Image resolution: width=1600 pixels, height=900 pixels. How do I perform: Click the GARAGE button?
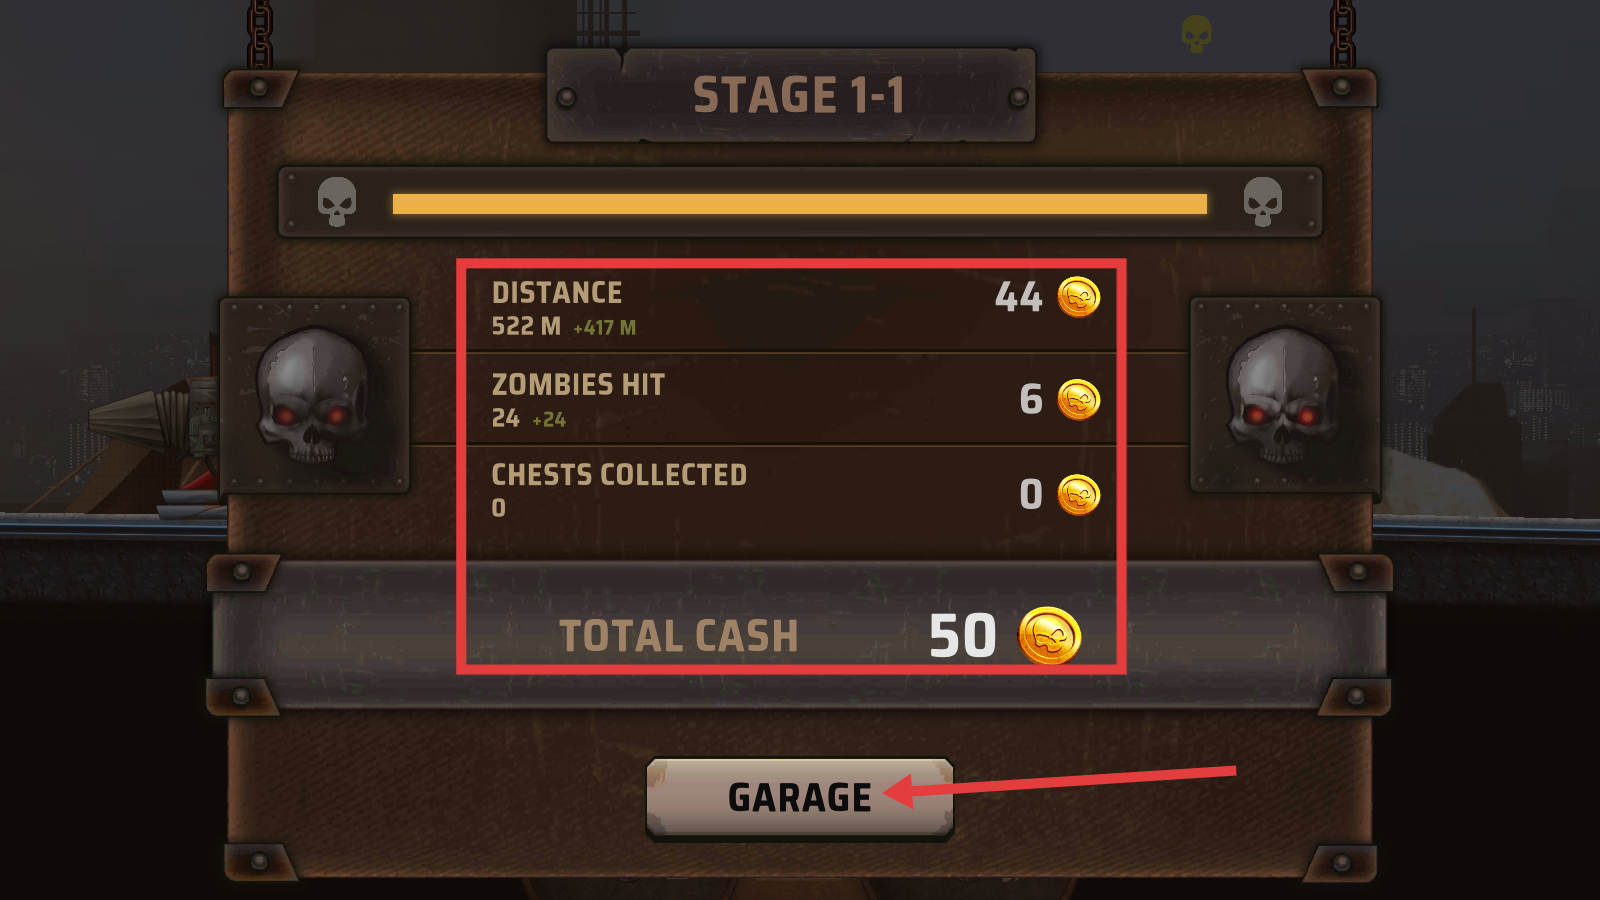click(800, 797)
